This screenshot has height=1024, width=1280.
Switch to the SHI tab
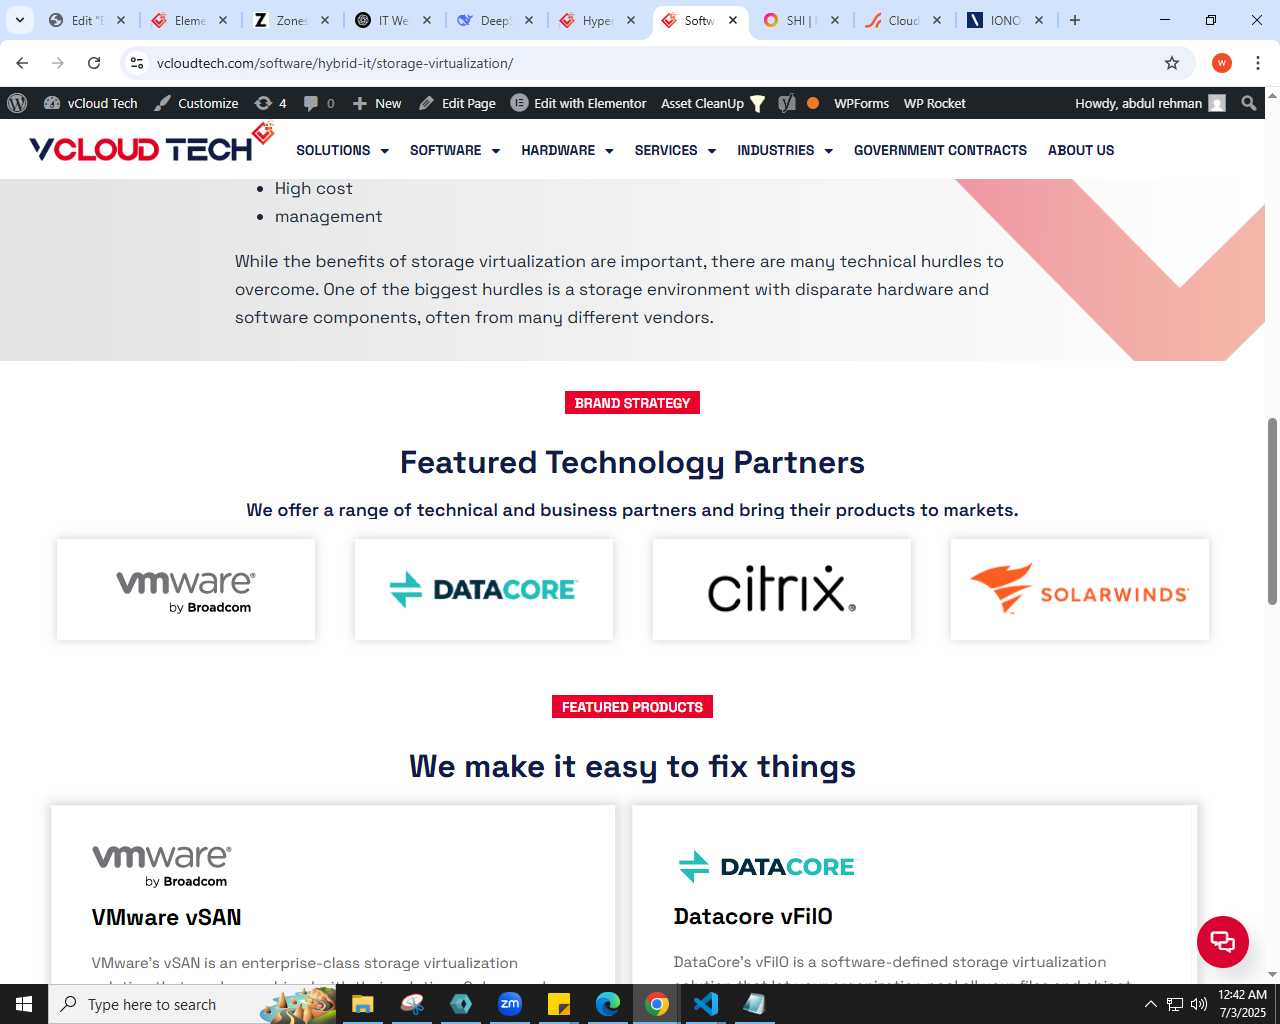point(801,20)
